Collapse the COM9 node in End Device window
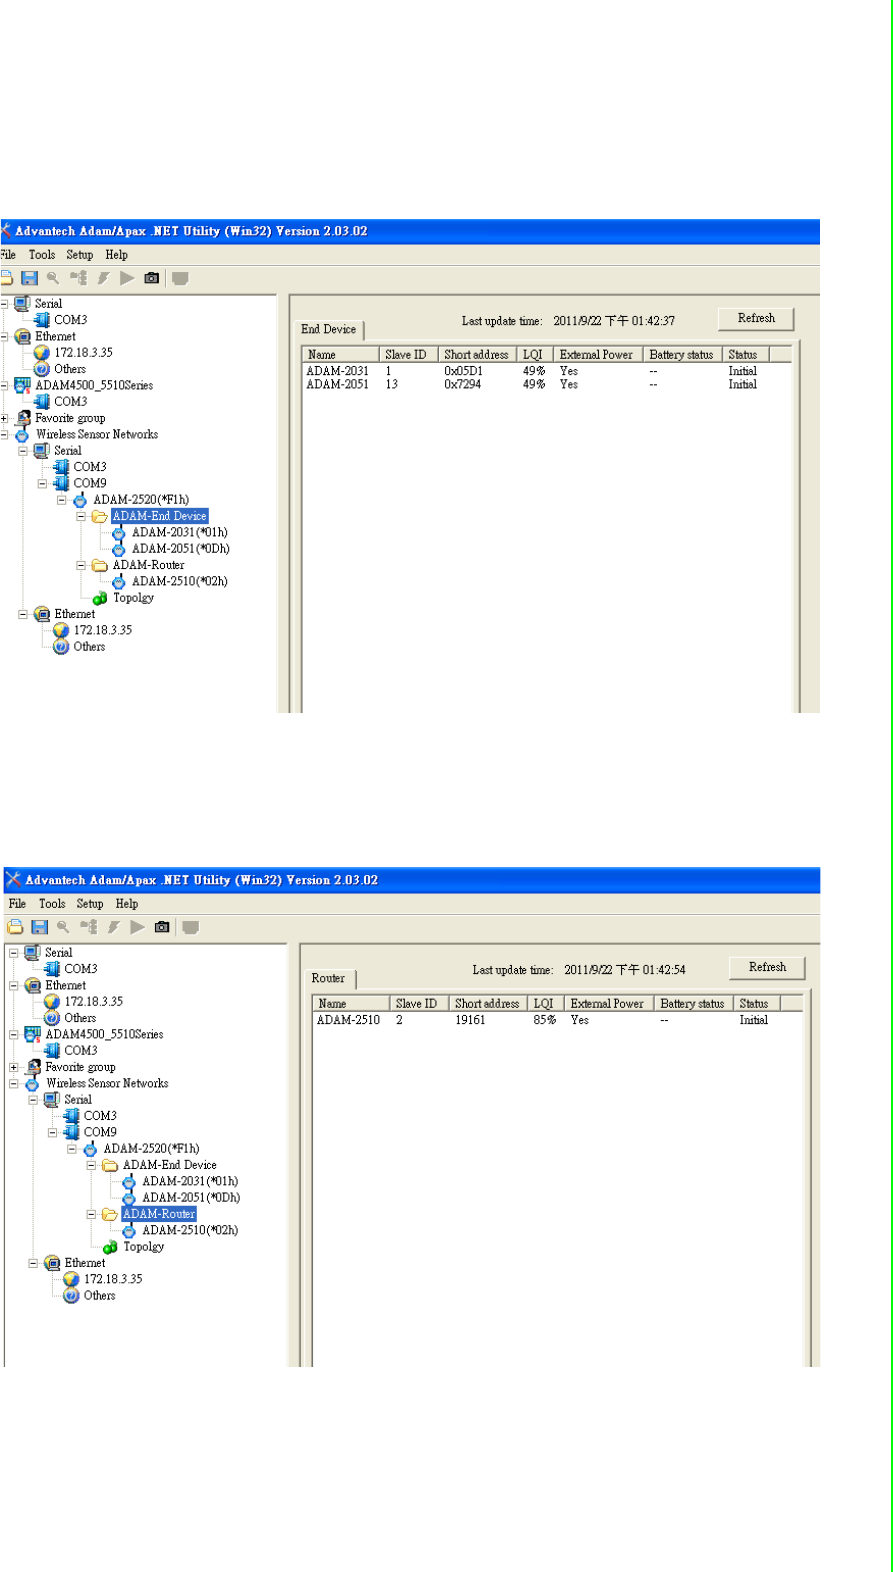 click(43, 484)
